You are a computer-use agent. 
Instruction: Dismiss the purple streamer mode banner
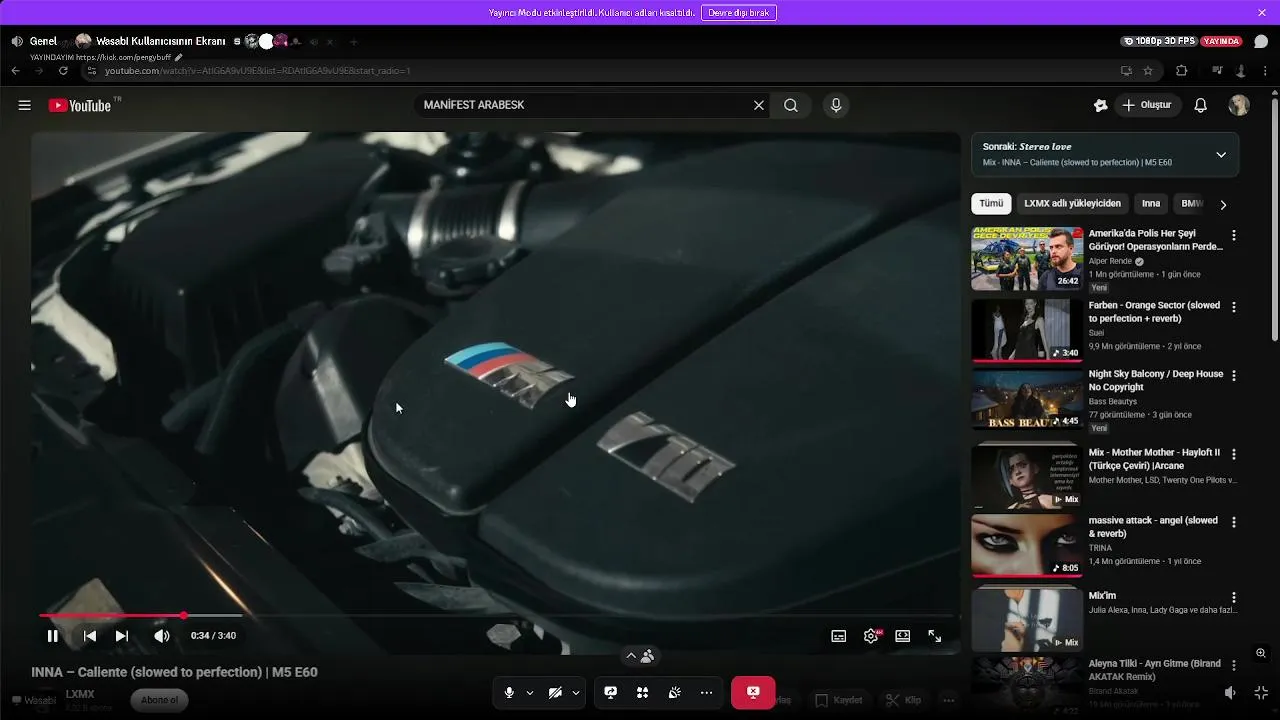pos(1262,12)
